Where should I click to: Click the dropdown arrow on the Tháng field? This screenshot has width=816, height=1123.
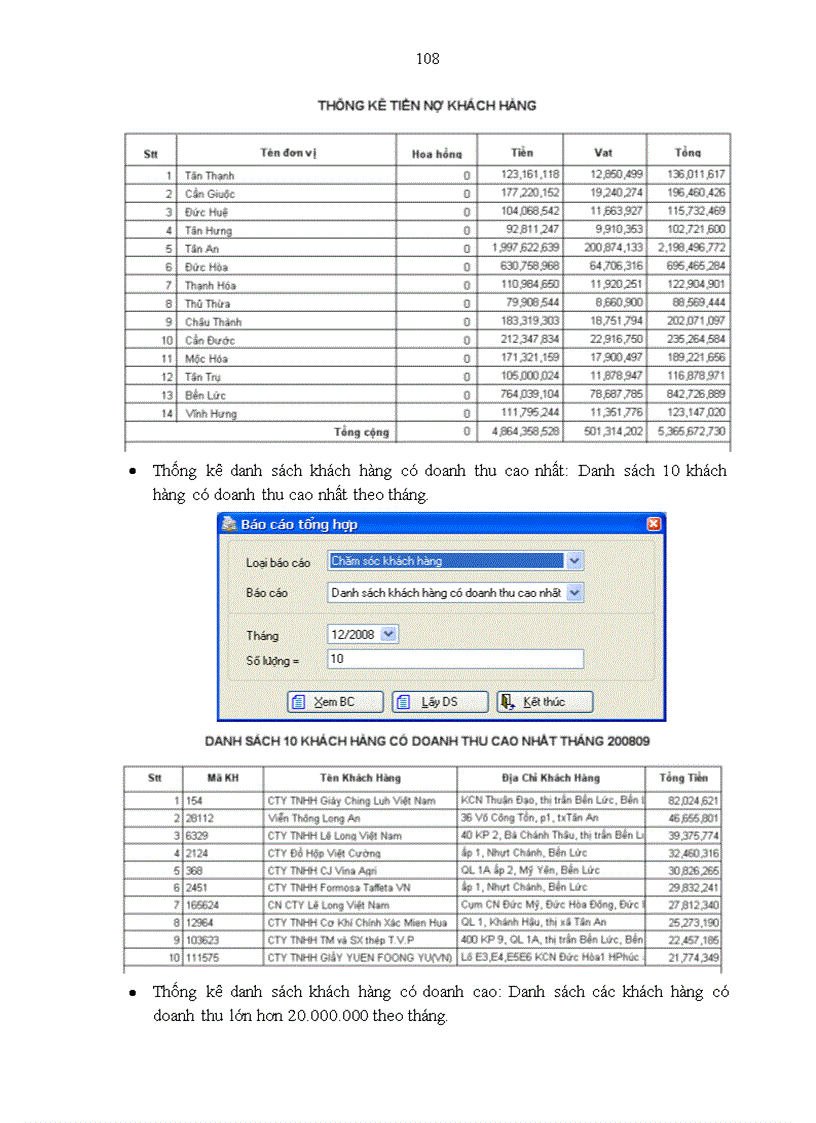tap(388, 633)
